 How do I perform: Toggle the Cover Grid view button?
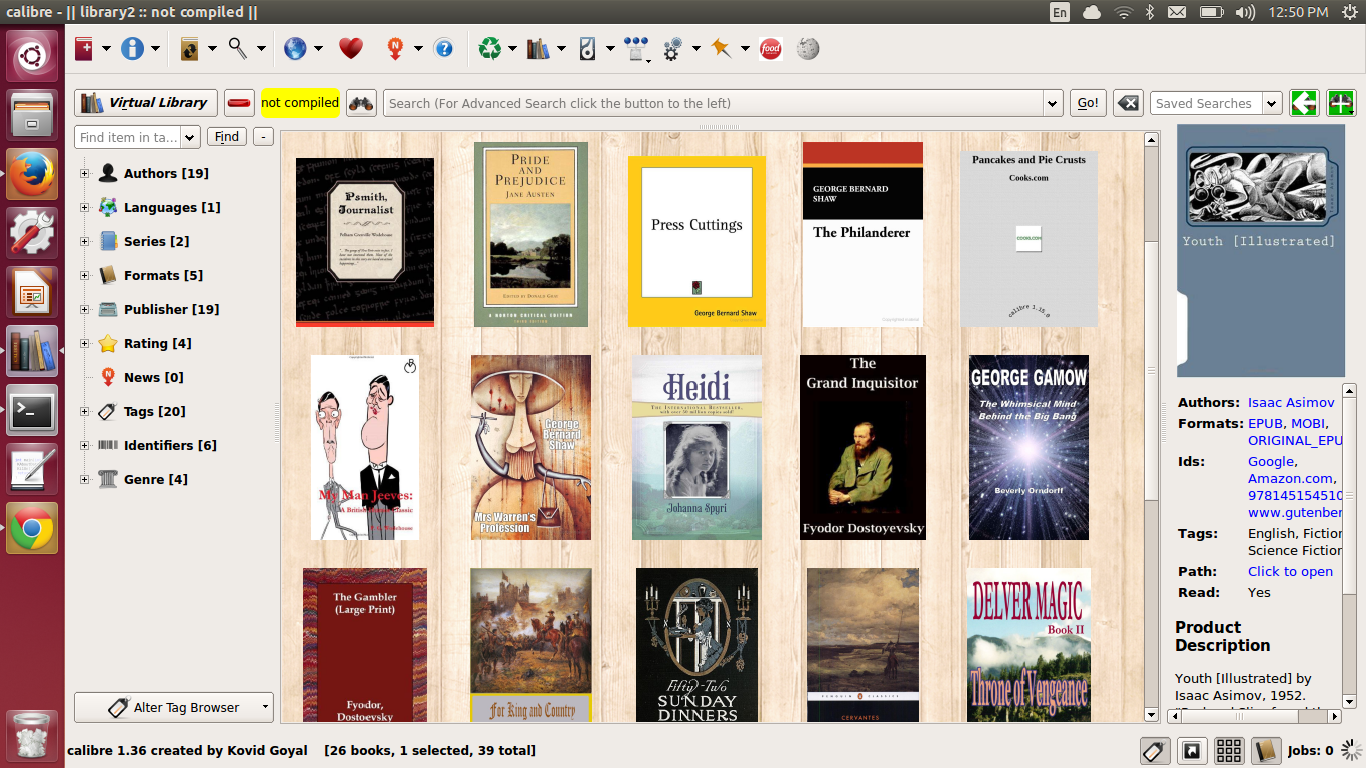click(x=1229, y=750)
